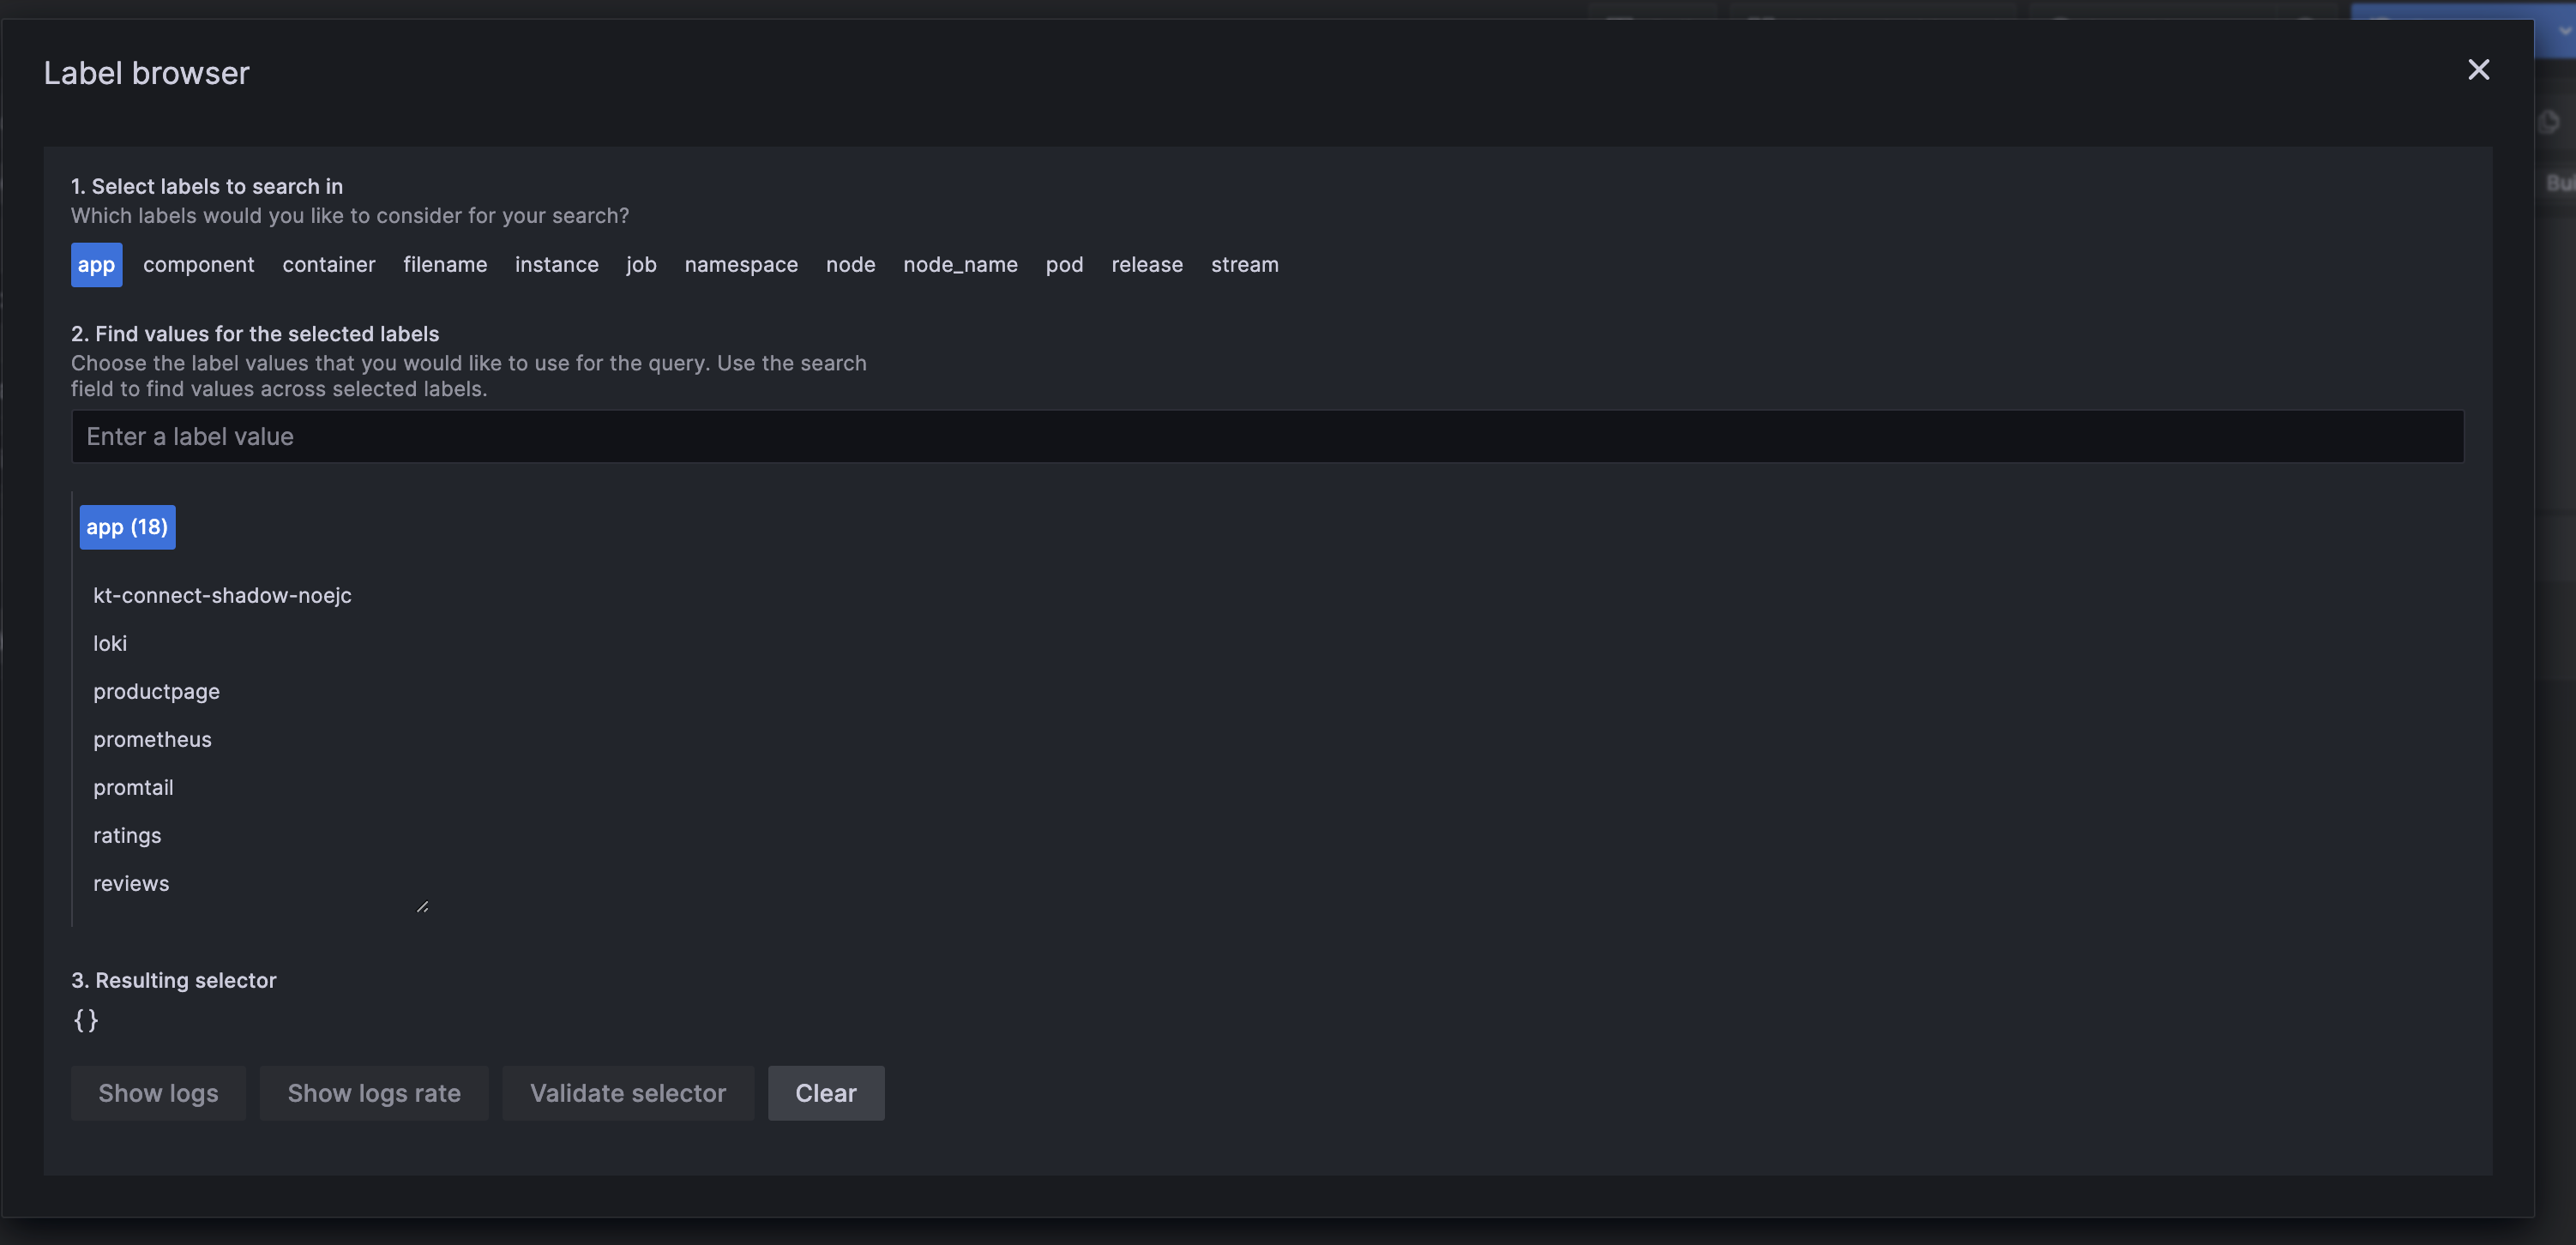Image resolution: width=2576 pixels, height=1245 pixels.
Task: Select the instance label
Action: [x=556, y=265]
